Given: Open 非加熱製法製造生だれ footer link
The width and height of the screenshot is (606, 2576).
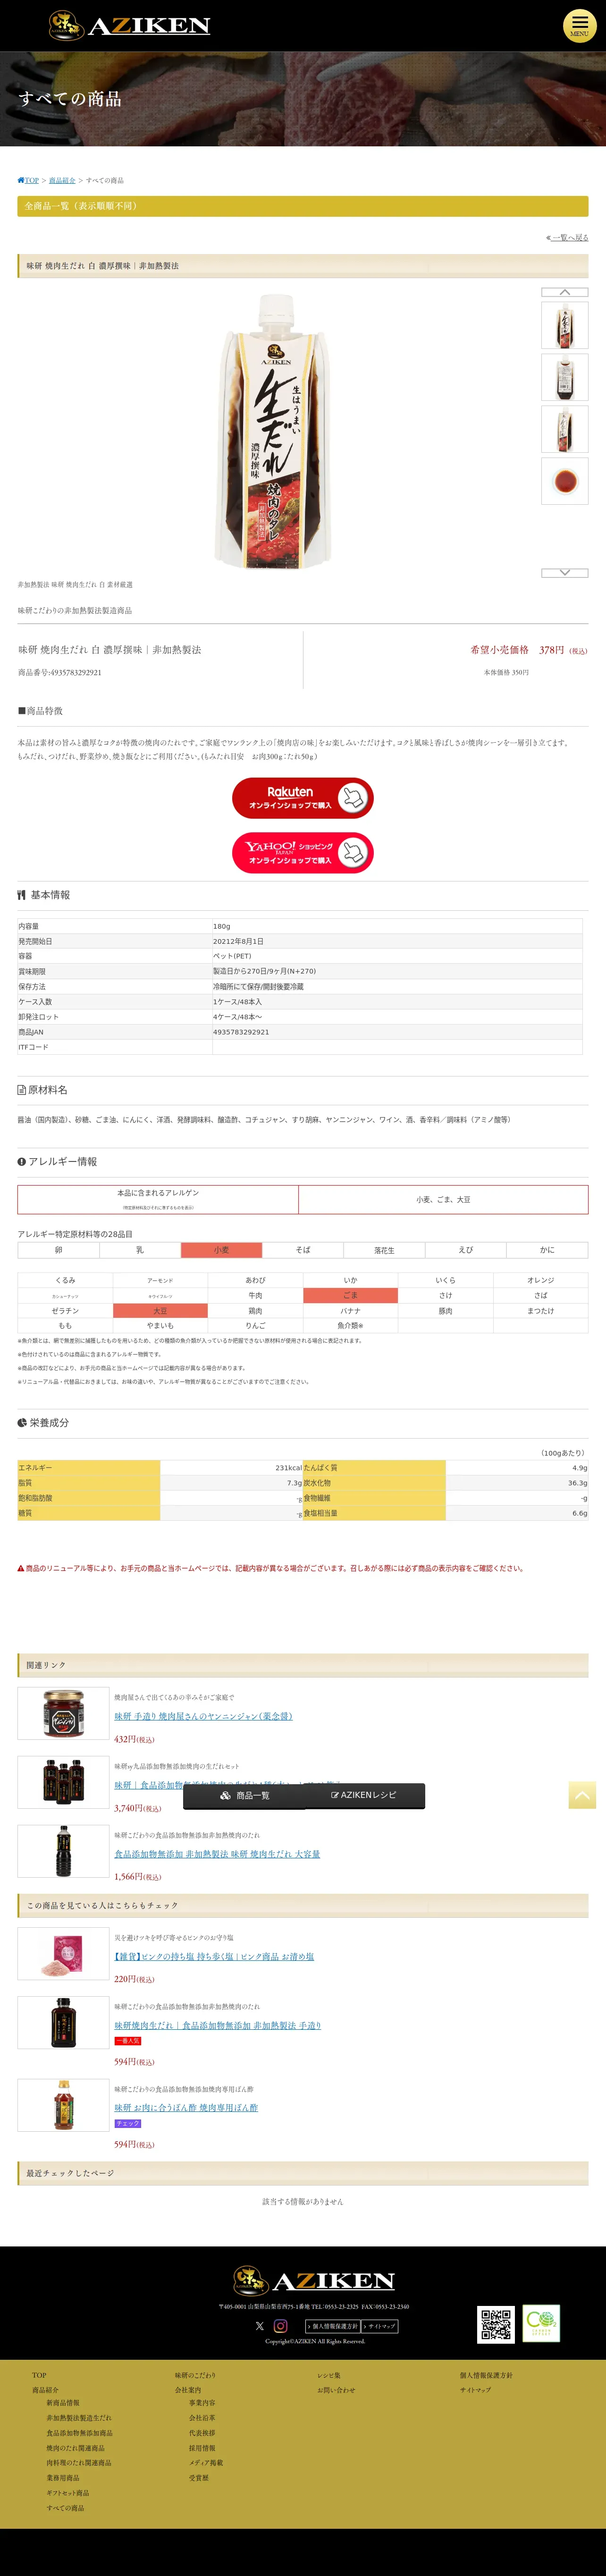Looking at the screenshot, I should pos(79,2418).
